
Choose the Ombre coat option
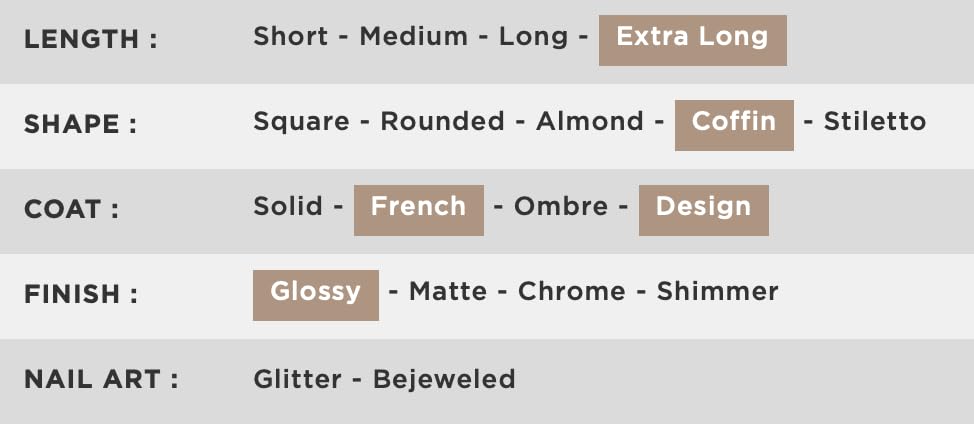tap(561, 206)
